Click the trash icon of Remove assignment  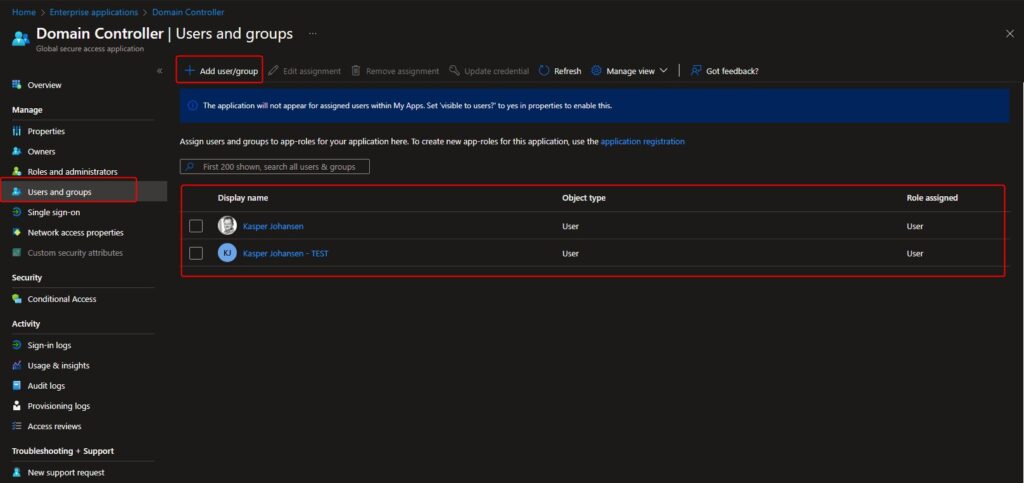(356, 70)
